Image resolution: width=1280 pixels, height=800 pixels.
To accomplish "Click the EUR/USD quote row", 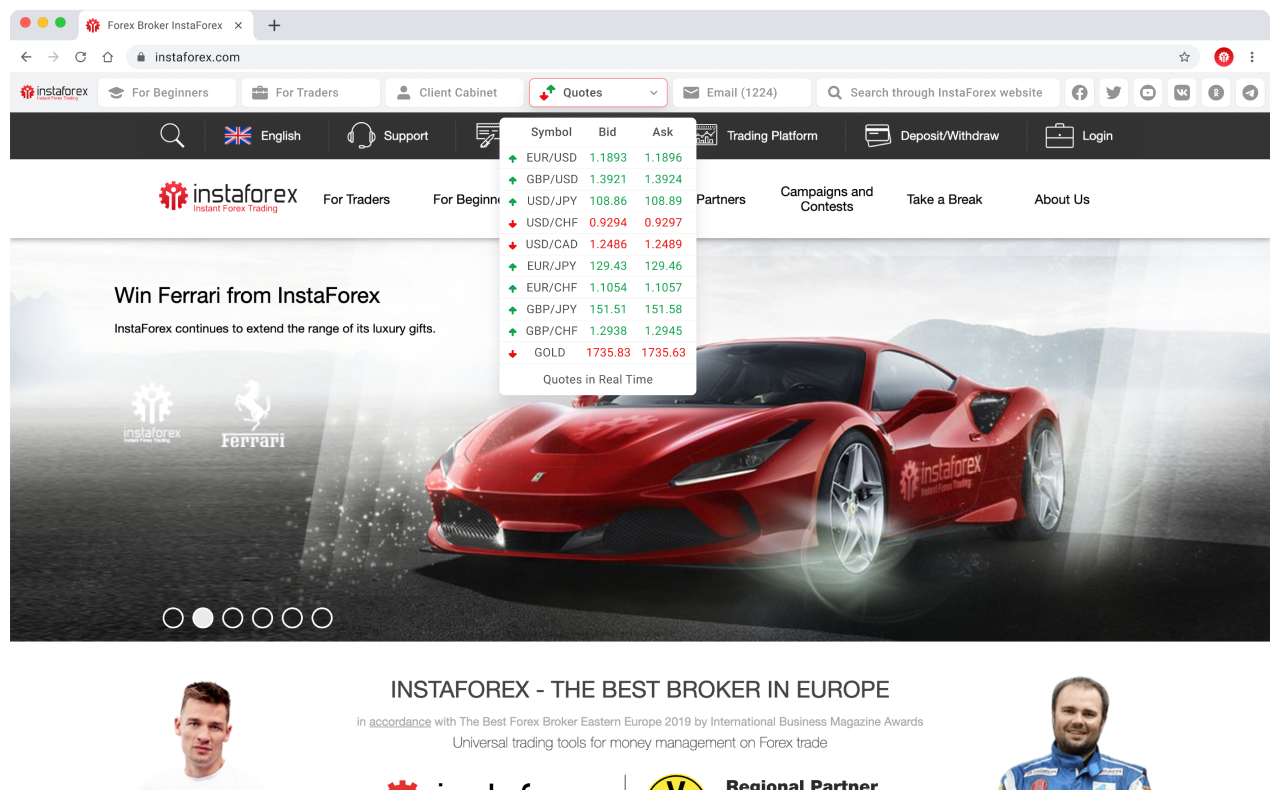I will [x=598, y=157].
